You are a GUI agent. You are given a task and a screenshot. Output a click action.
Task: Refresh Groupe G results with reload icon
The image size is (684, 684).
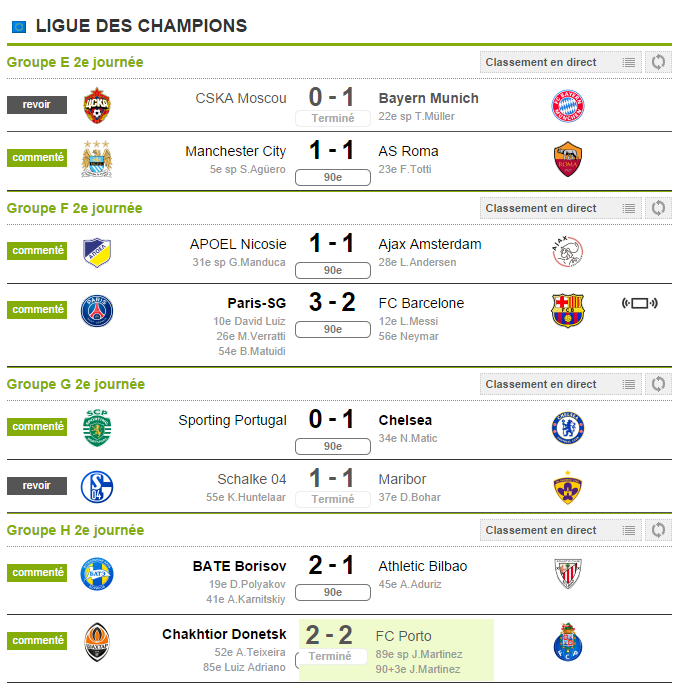point(658,384)
